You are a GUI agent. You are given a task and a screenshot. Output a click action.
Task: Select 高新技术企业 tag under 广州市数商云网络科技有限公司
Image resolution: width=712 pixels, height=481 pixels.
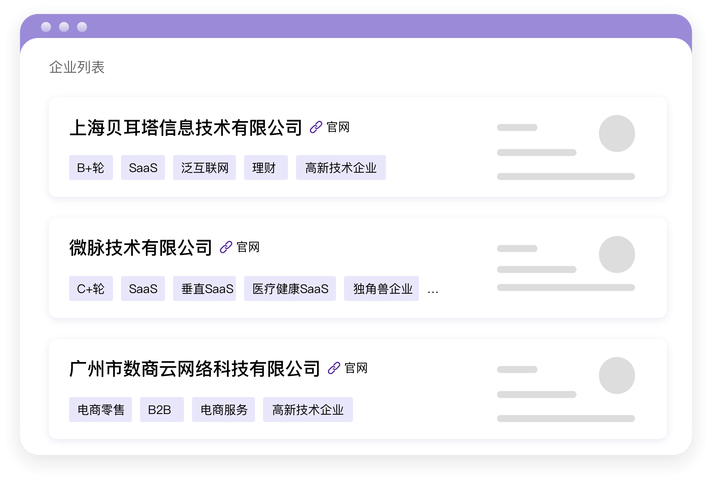pos(308,410)
